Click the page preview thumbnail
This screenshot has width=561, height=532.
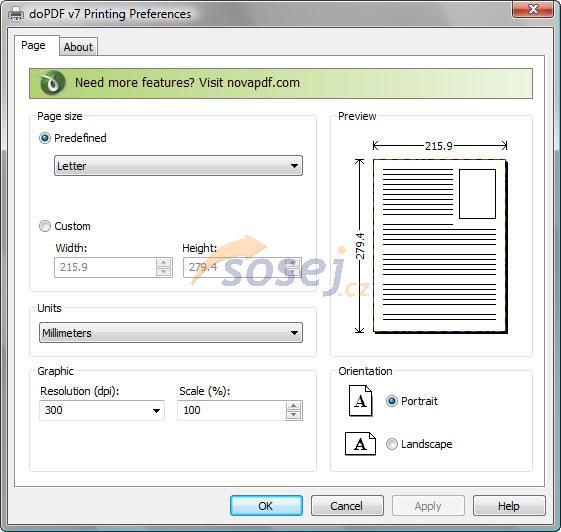pyautogui.click(x=440, y=246)
